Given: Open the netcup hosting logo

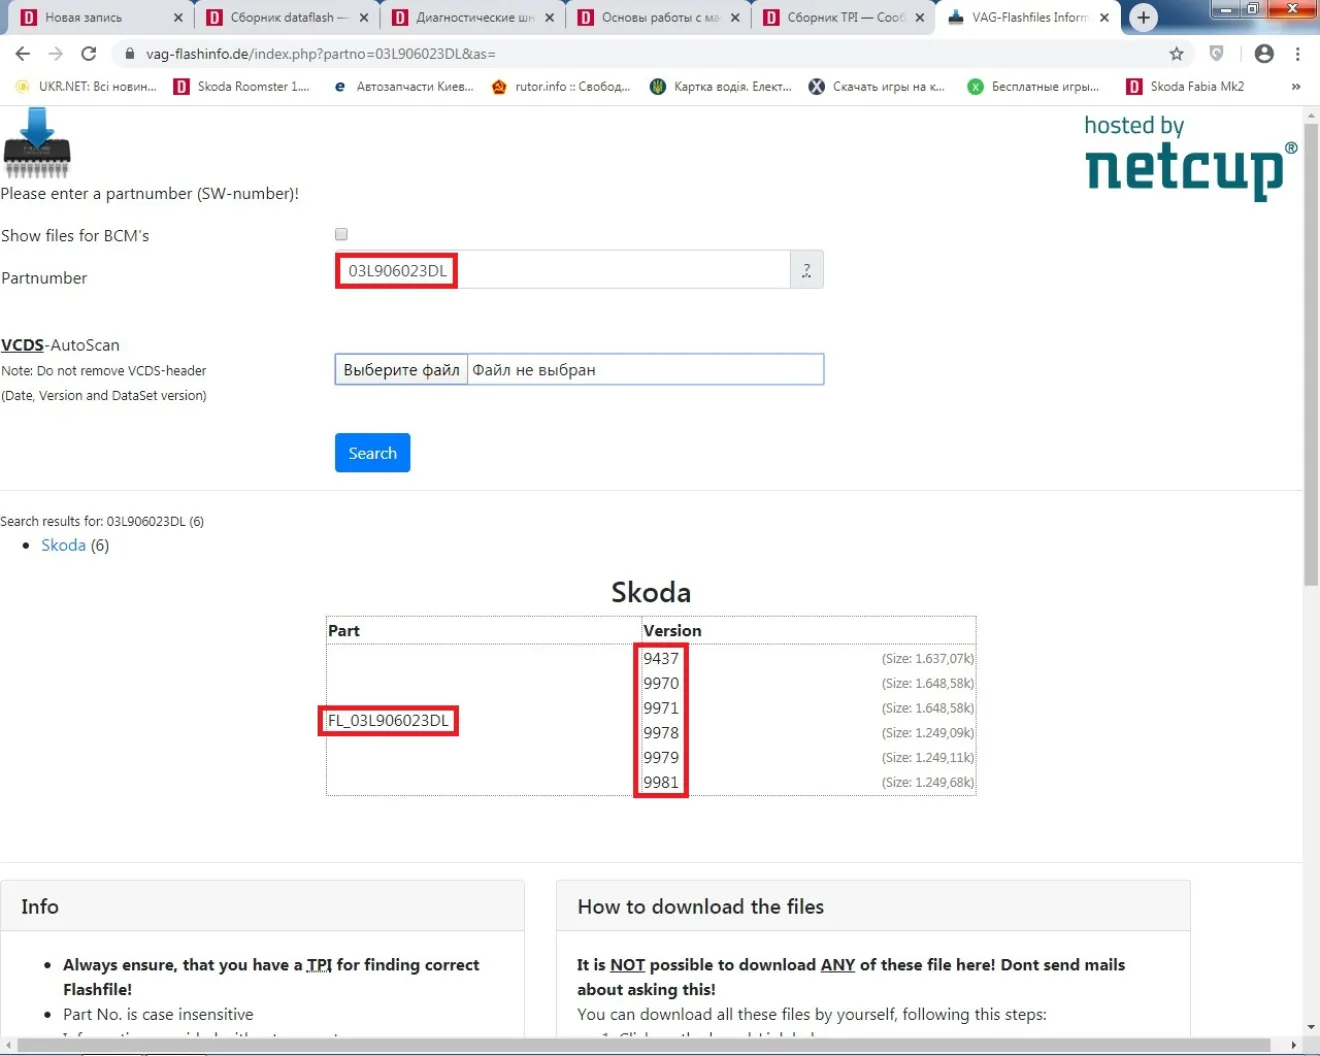Looking at the screenshot, I should 1190,157.
